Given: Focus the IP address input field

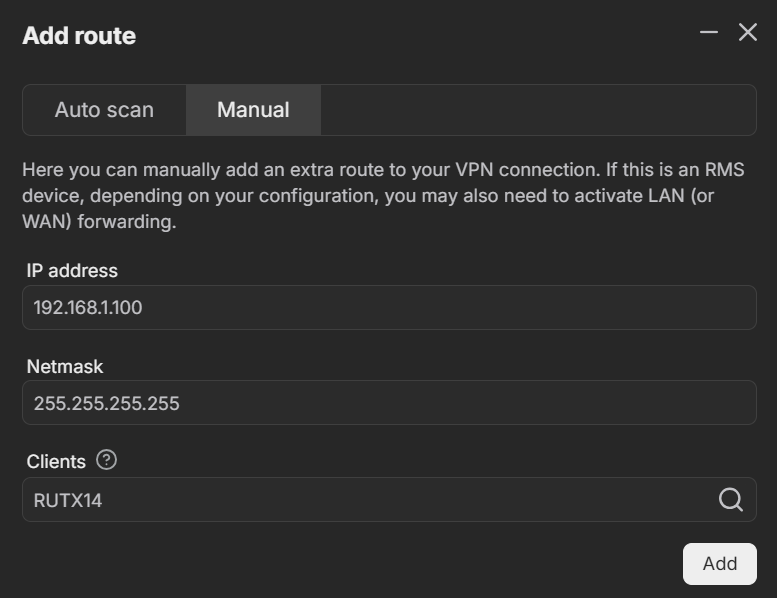Looking at the screenshot, I should (388, 308).
